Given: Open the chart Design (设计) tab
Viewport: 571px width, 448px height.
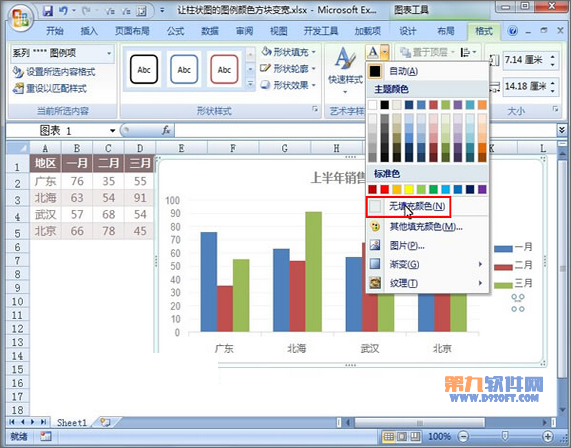Looking at the screenshot, I should [x=408, y=31].
